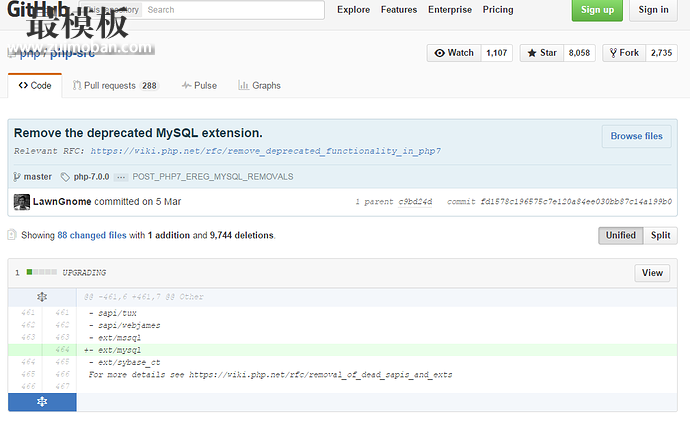
Task: Click the pull request icon
Action: pos(77,85)
